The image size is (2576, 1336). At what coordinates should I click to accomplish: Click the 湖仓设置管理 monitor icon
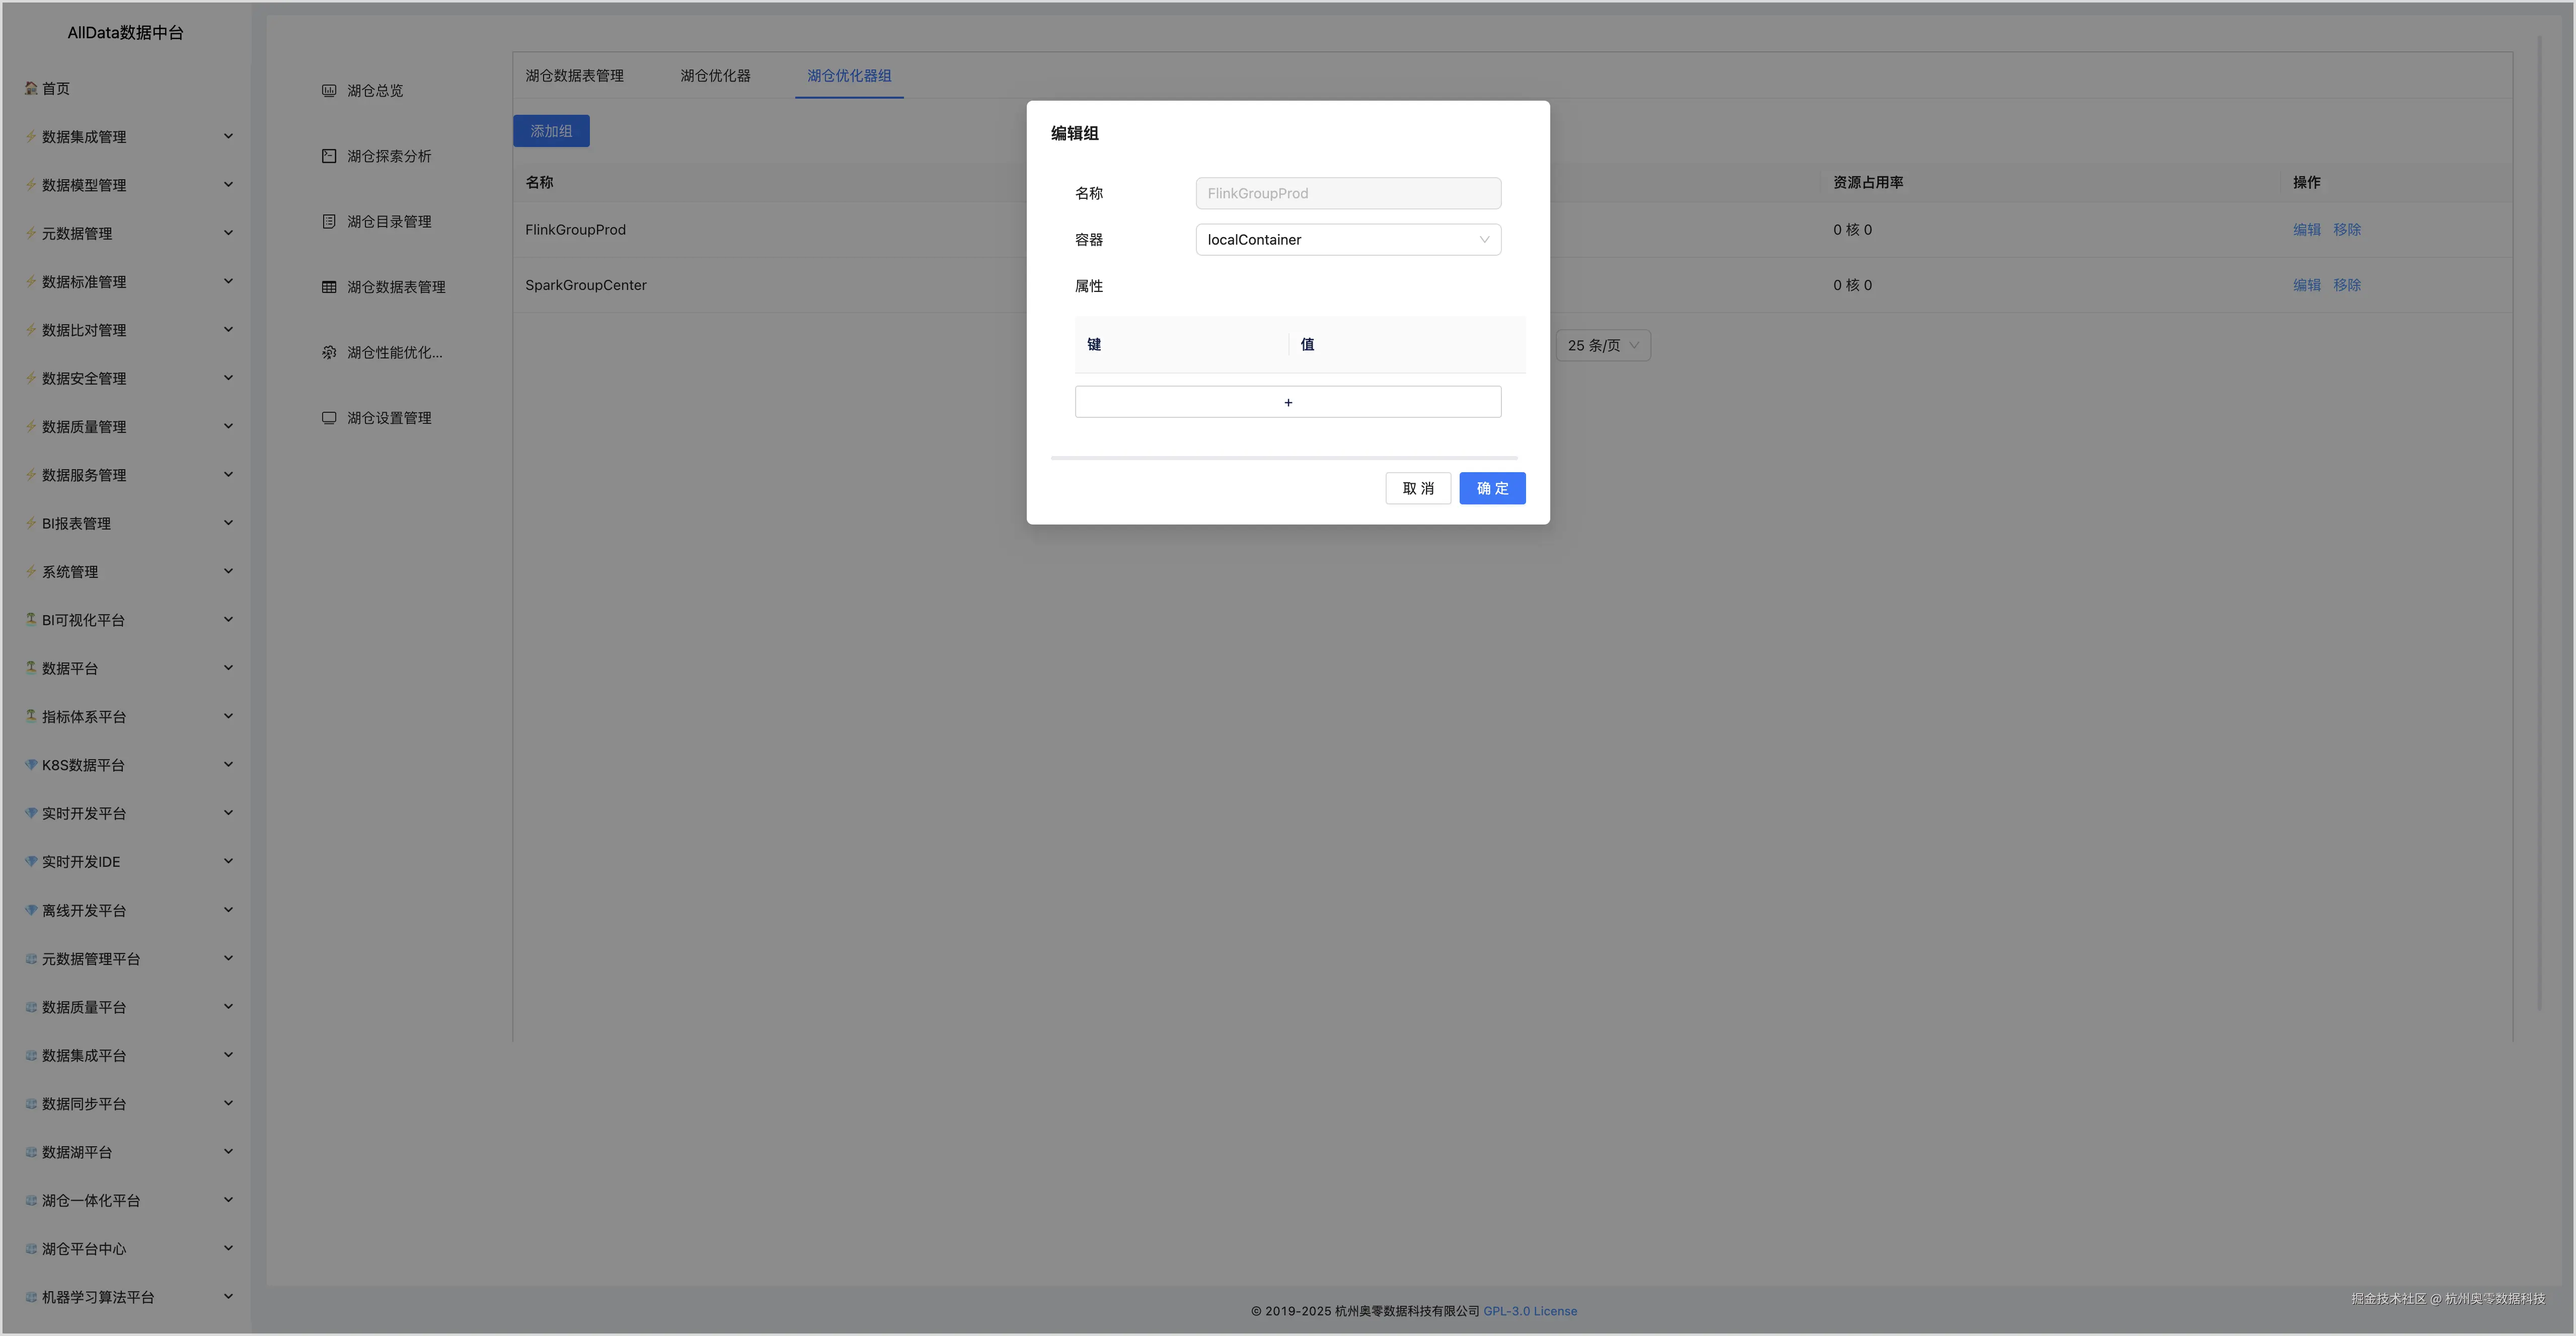click(329, 418)
